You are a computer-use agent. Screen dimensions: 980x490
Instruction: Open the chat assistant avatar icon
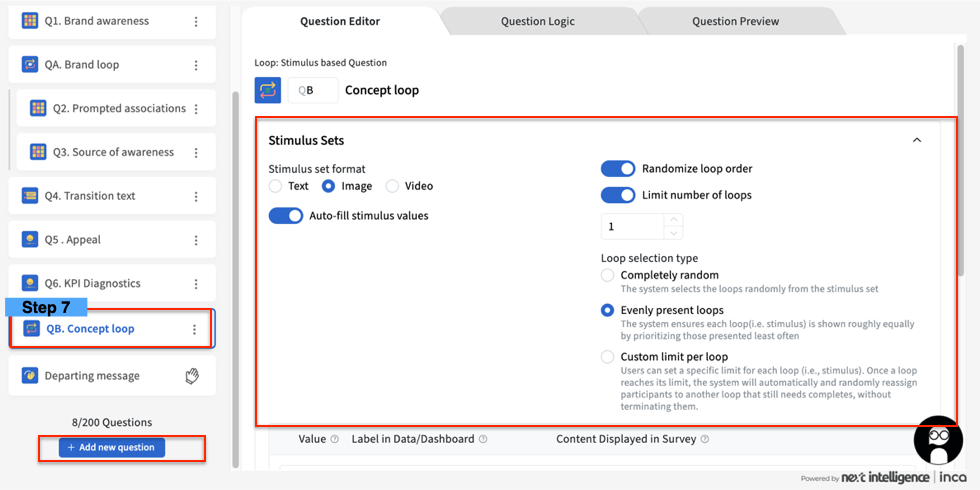[938, 441]
